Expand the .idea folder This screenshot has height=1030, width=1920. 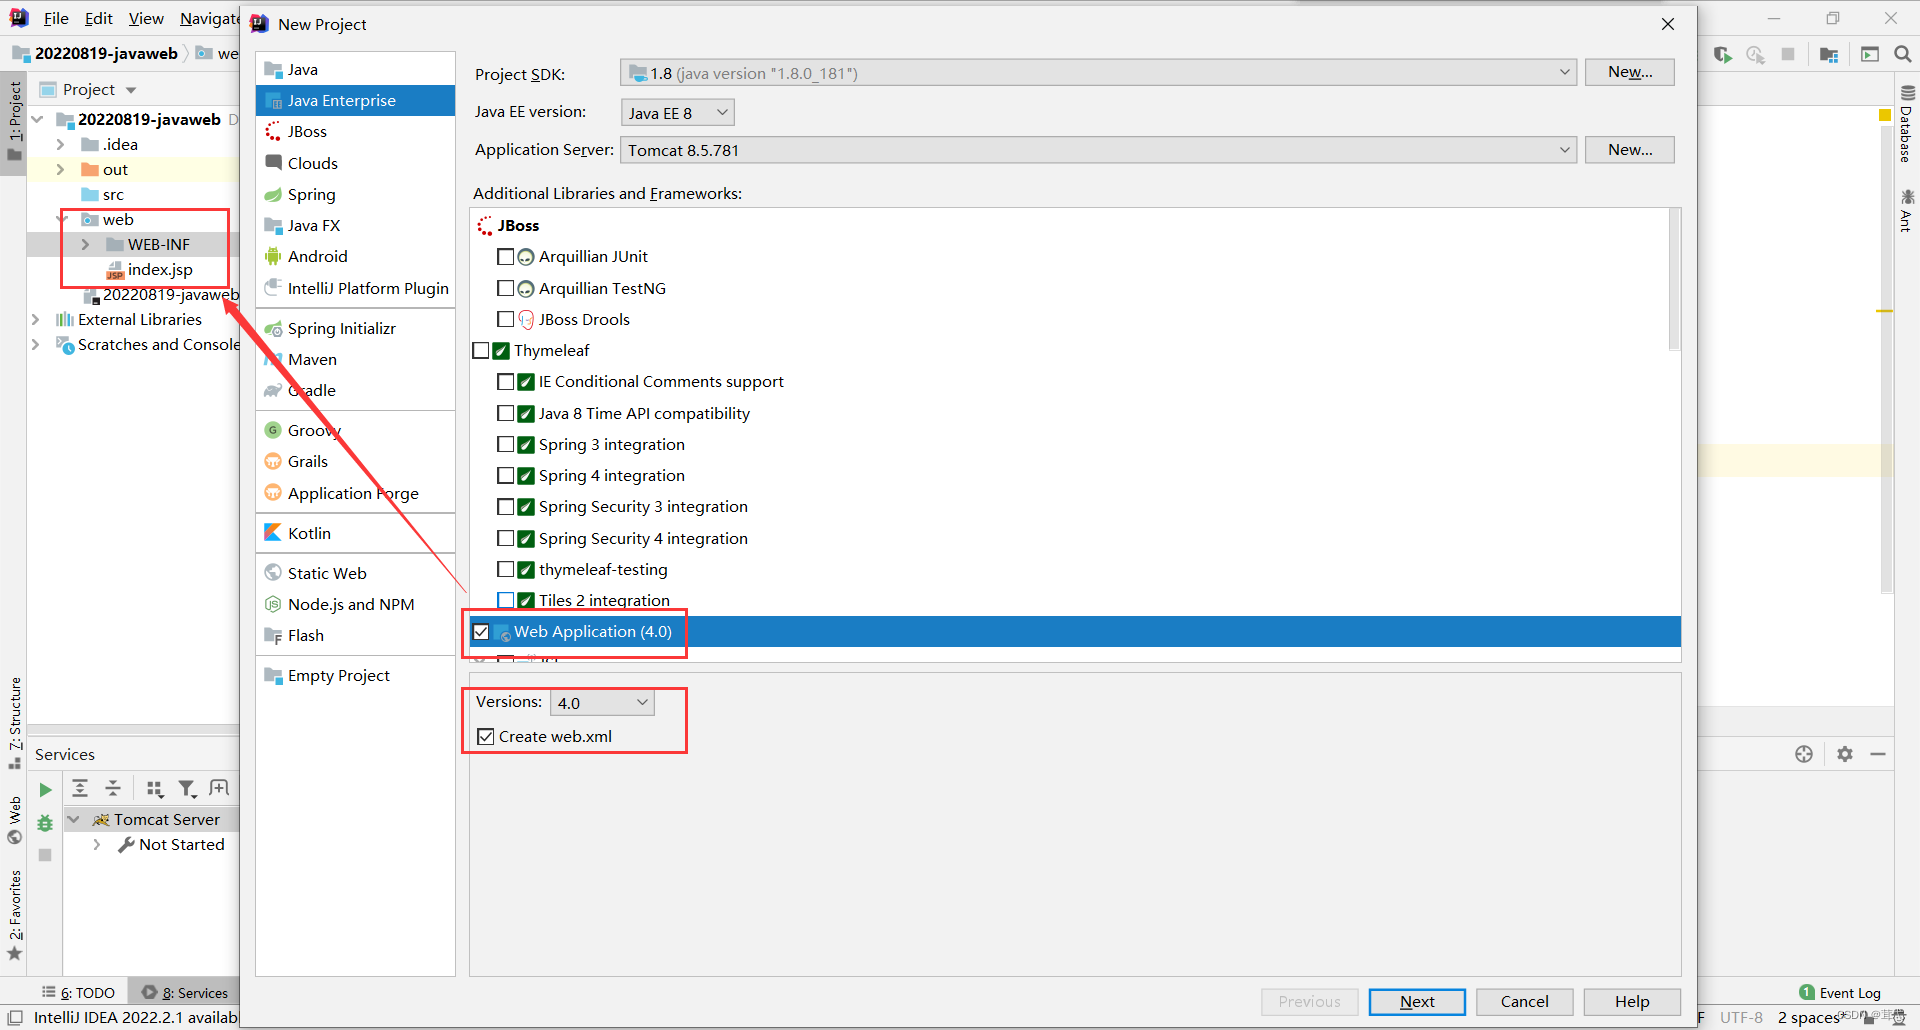coord(60,144)
